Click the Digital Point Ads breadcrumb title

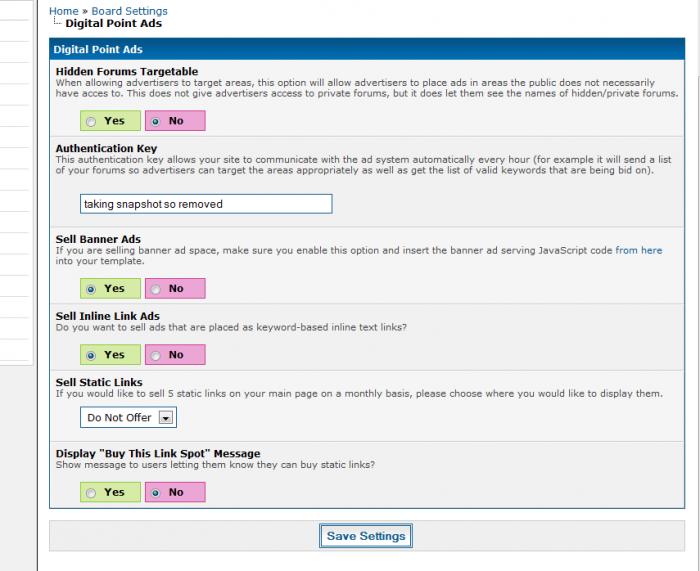click(113, 24)
